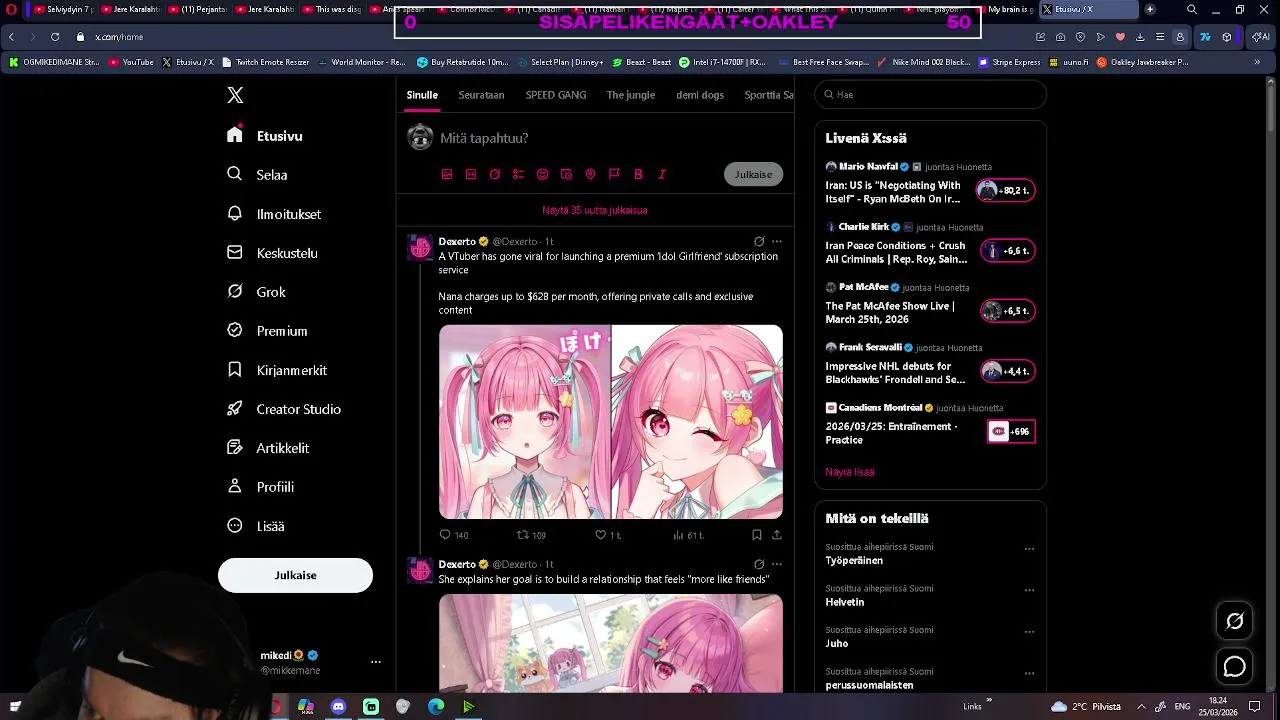Image resolution: width=1280 pixels, height=720 pixels.
Task: Open options for Työperäinen trend
Action: pyautogui.click(x=1029, y=549)
